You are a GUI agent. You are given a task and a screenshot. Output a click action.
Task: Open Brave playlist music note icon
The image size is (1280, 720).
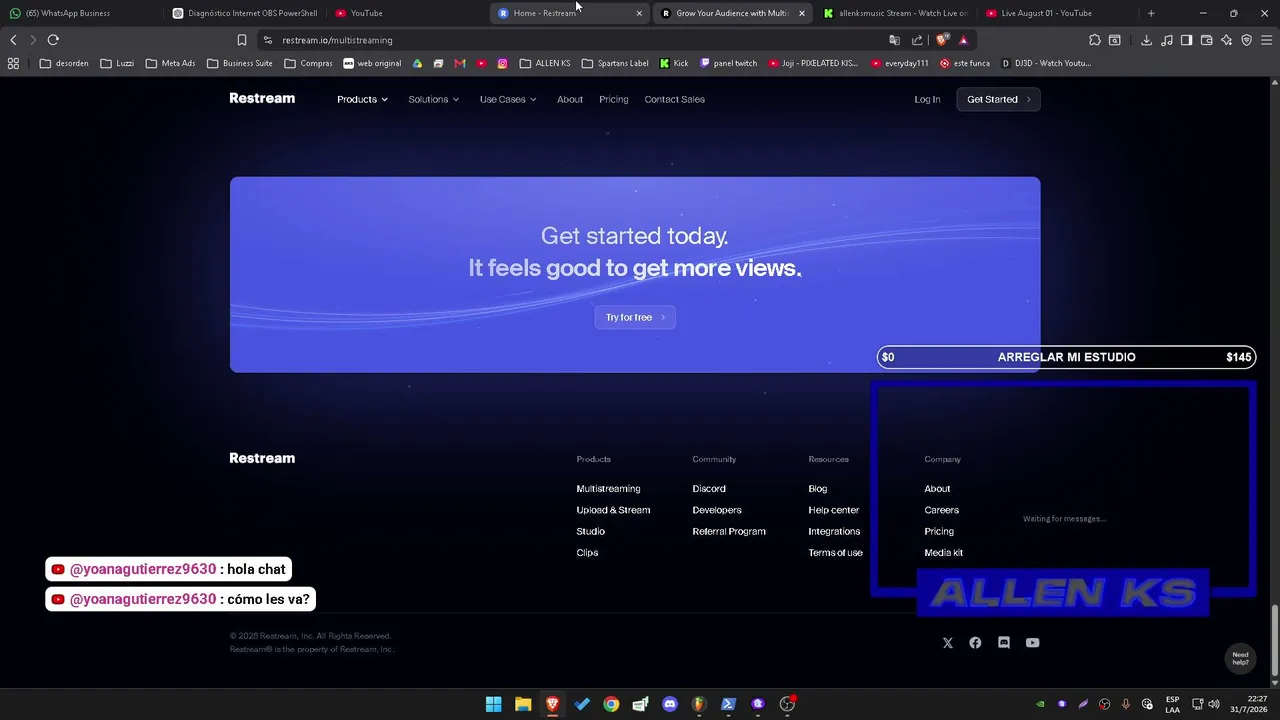tap(1167, 40)
